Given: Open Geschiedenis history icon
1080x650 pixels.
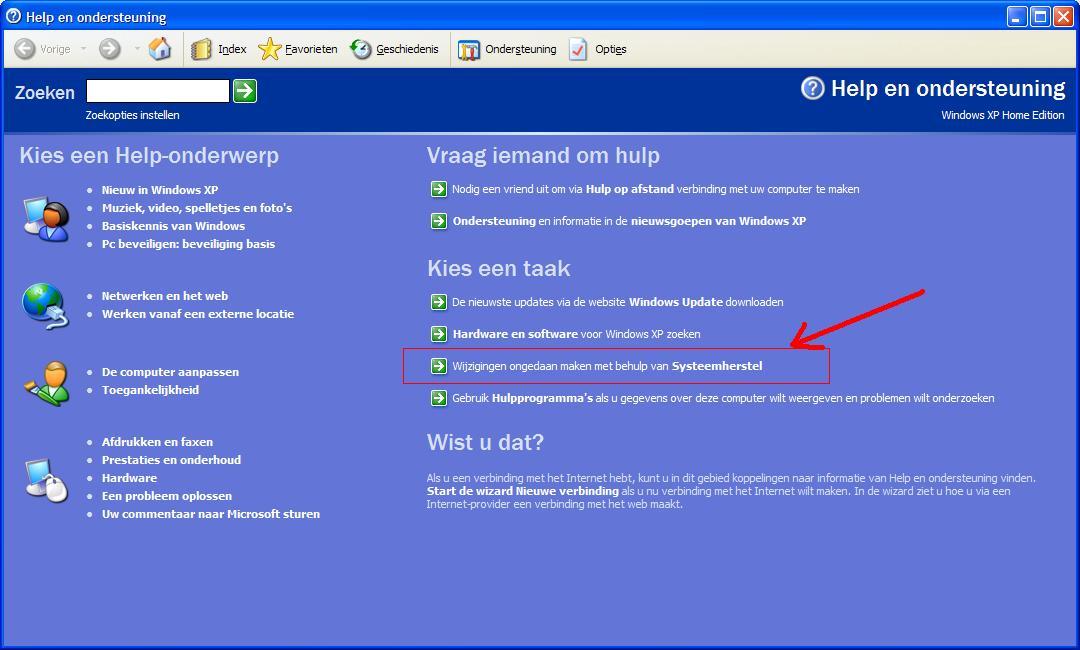Looking at the screenshot, I should (361, 49).
